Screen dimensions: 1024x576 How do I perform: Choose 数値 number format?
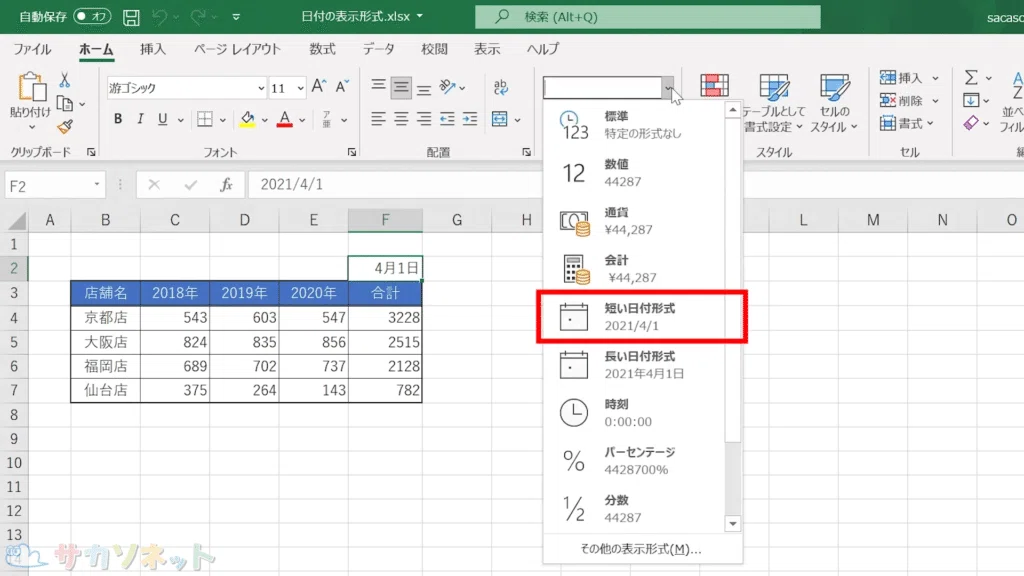(x=633, y=173)
